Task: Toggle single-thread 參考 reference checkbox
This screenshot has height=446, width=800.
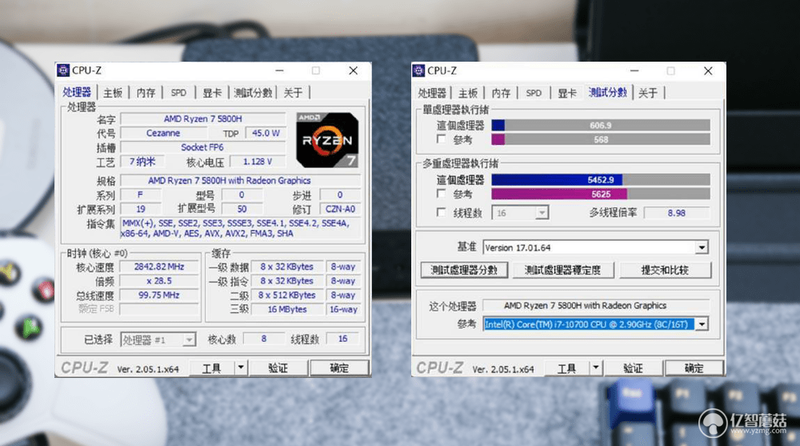Action: click(441, 139)
